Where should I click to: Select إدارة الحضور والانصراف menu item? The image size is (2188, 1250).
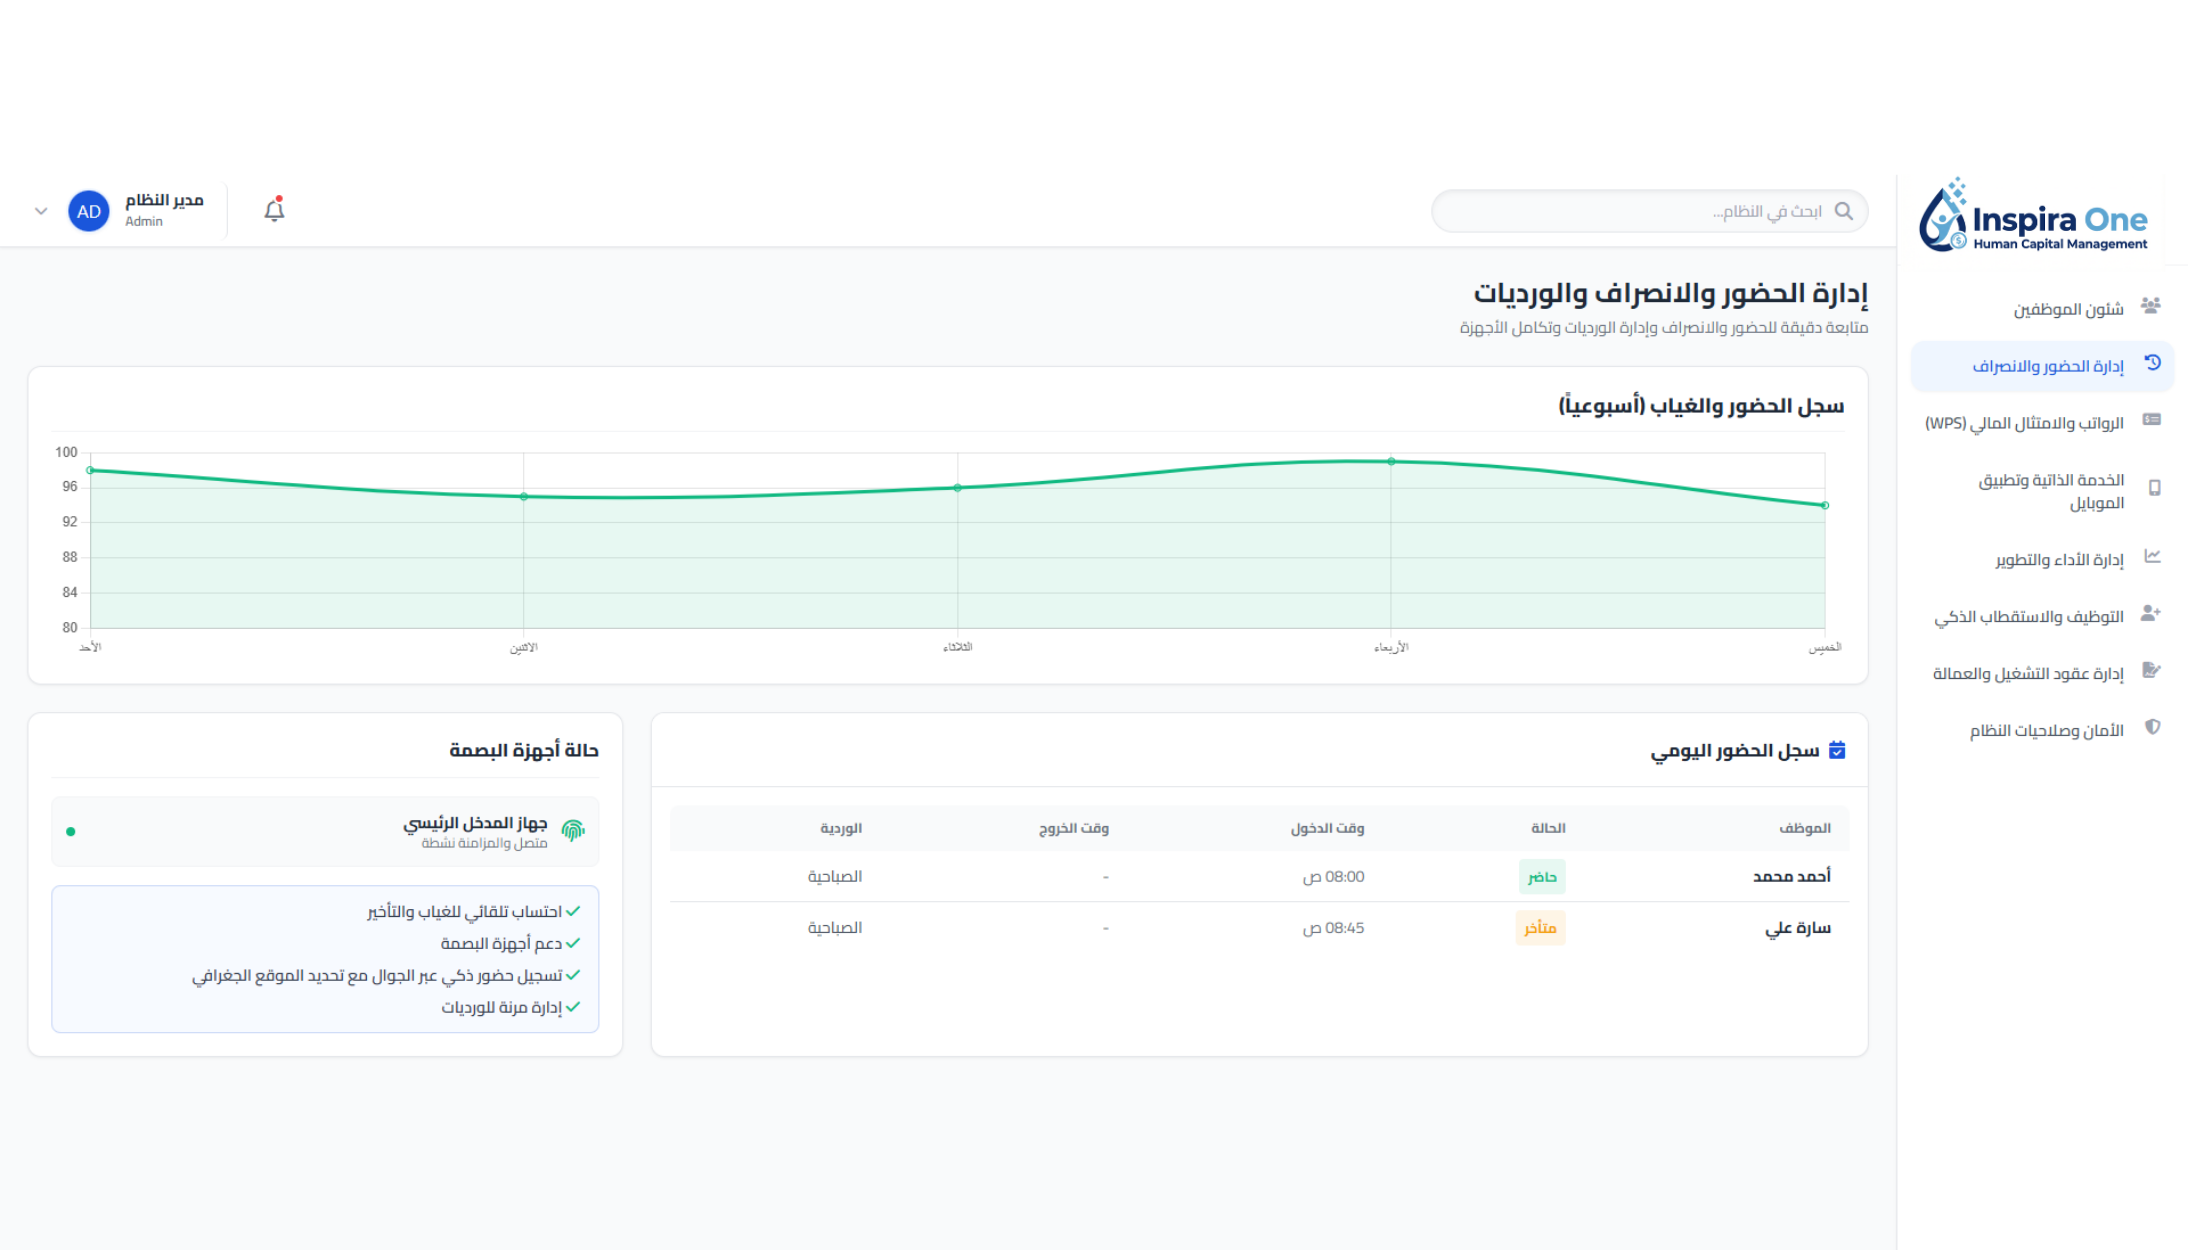coord(2042,366)
